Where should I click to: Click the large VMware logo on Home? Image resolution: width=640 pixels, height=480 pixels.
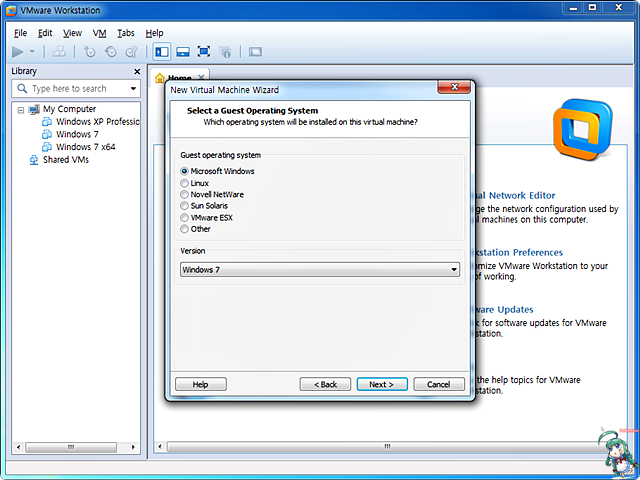(582, 129)
